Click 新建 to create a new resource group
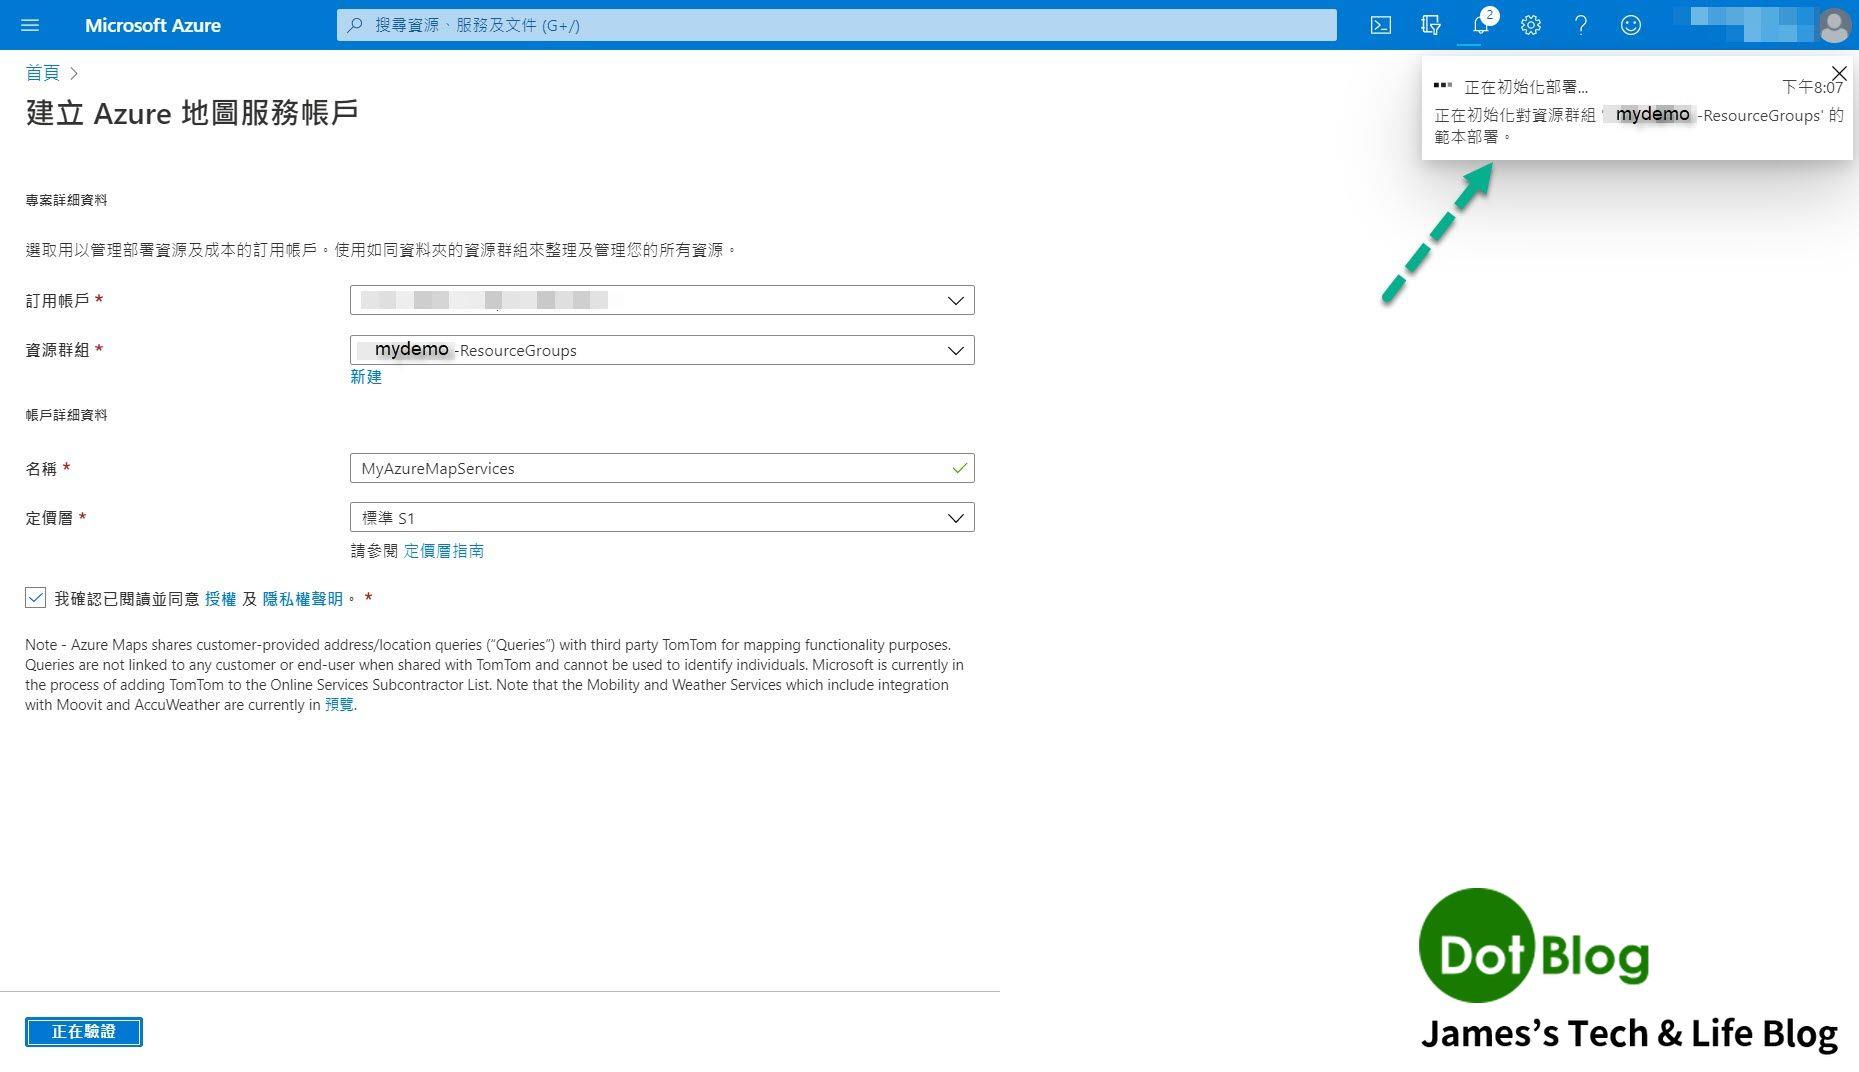Viewport: 1859px width, 1072px height. coord(366,377)
